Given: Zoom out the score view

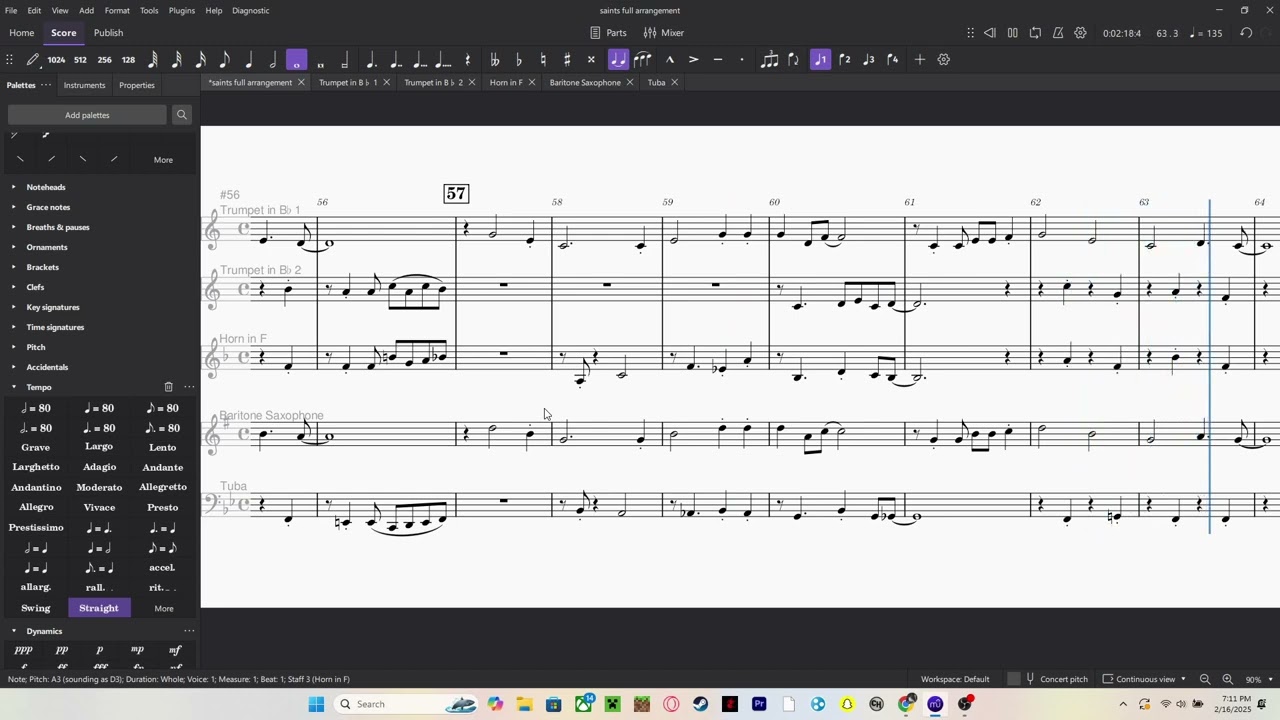Looking at the screenshot, I should tap(1205, 679).
